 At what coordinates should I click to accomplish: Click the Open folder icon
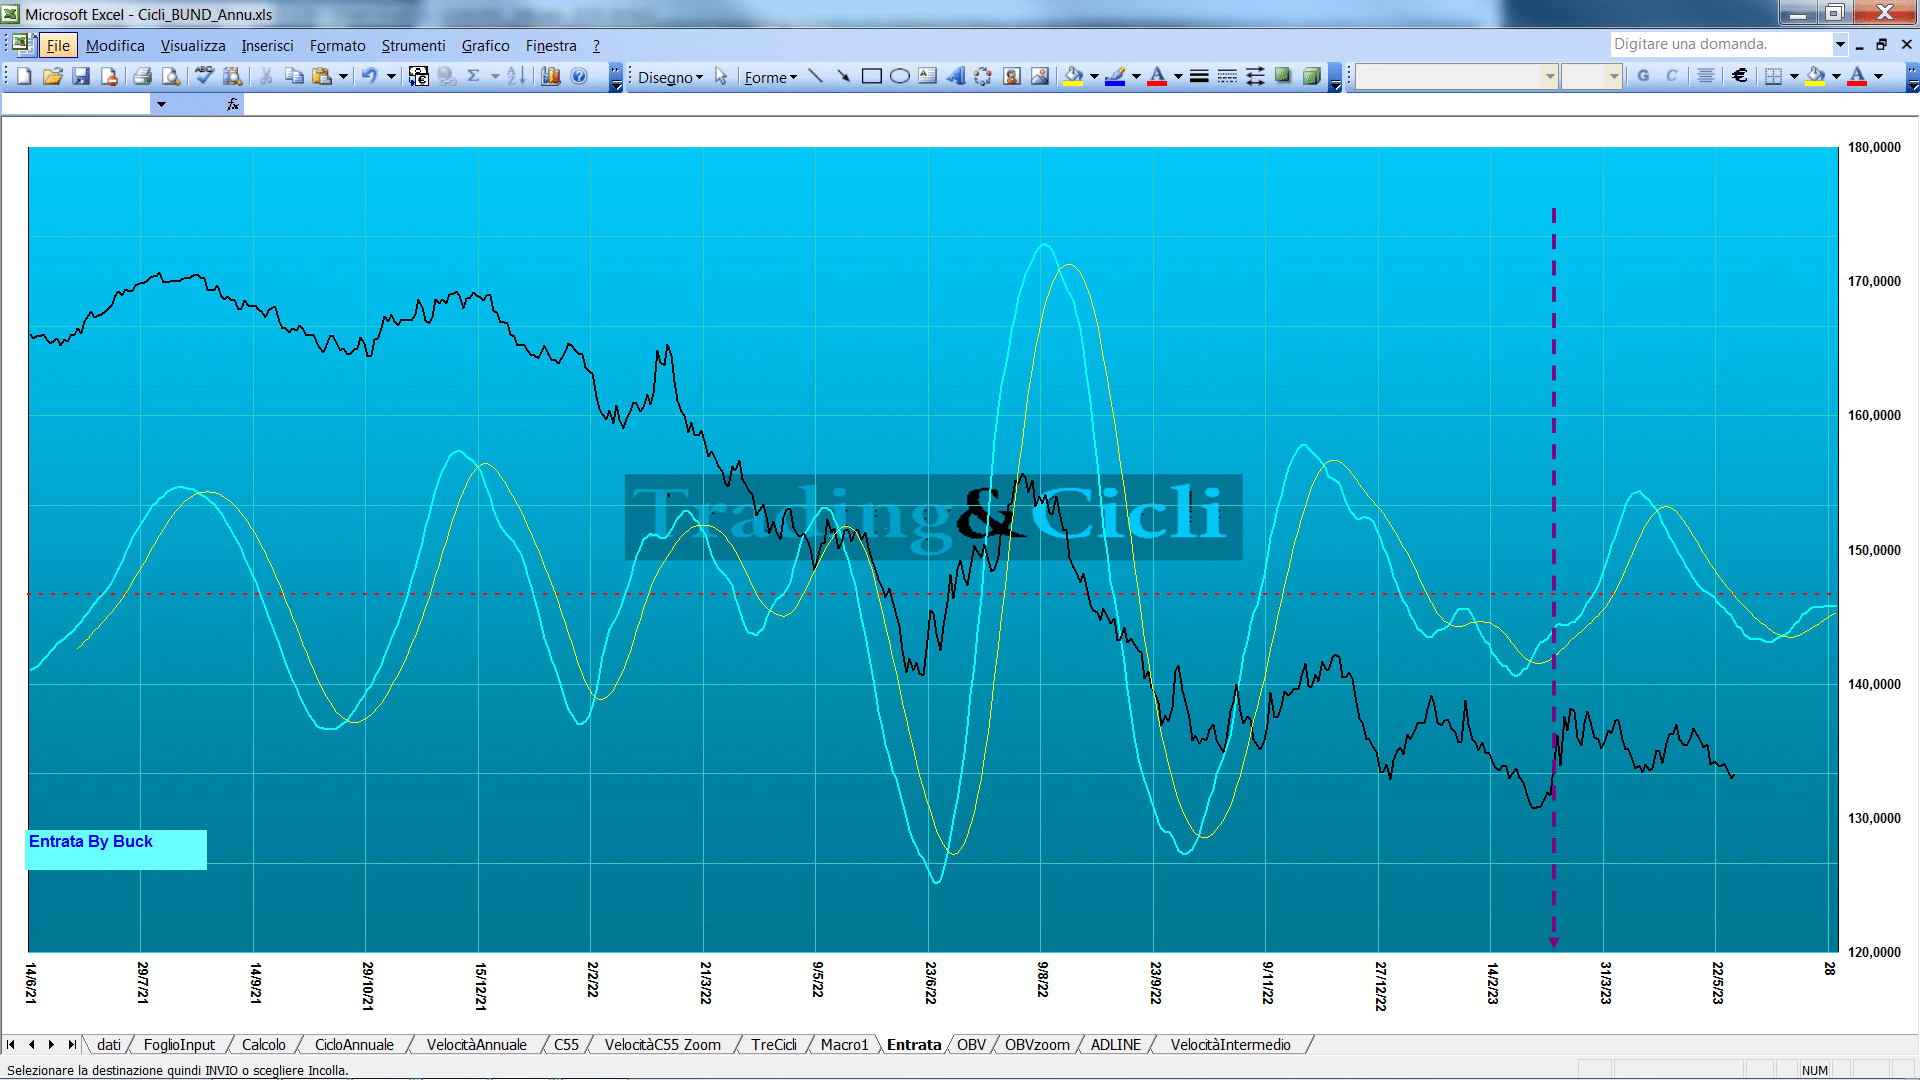pyautogui.click(x=52, y=76)
